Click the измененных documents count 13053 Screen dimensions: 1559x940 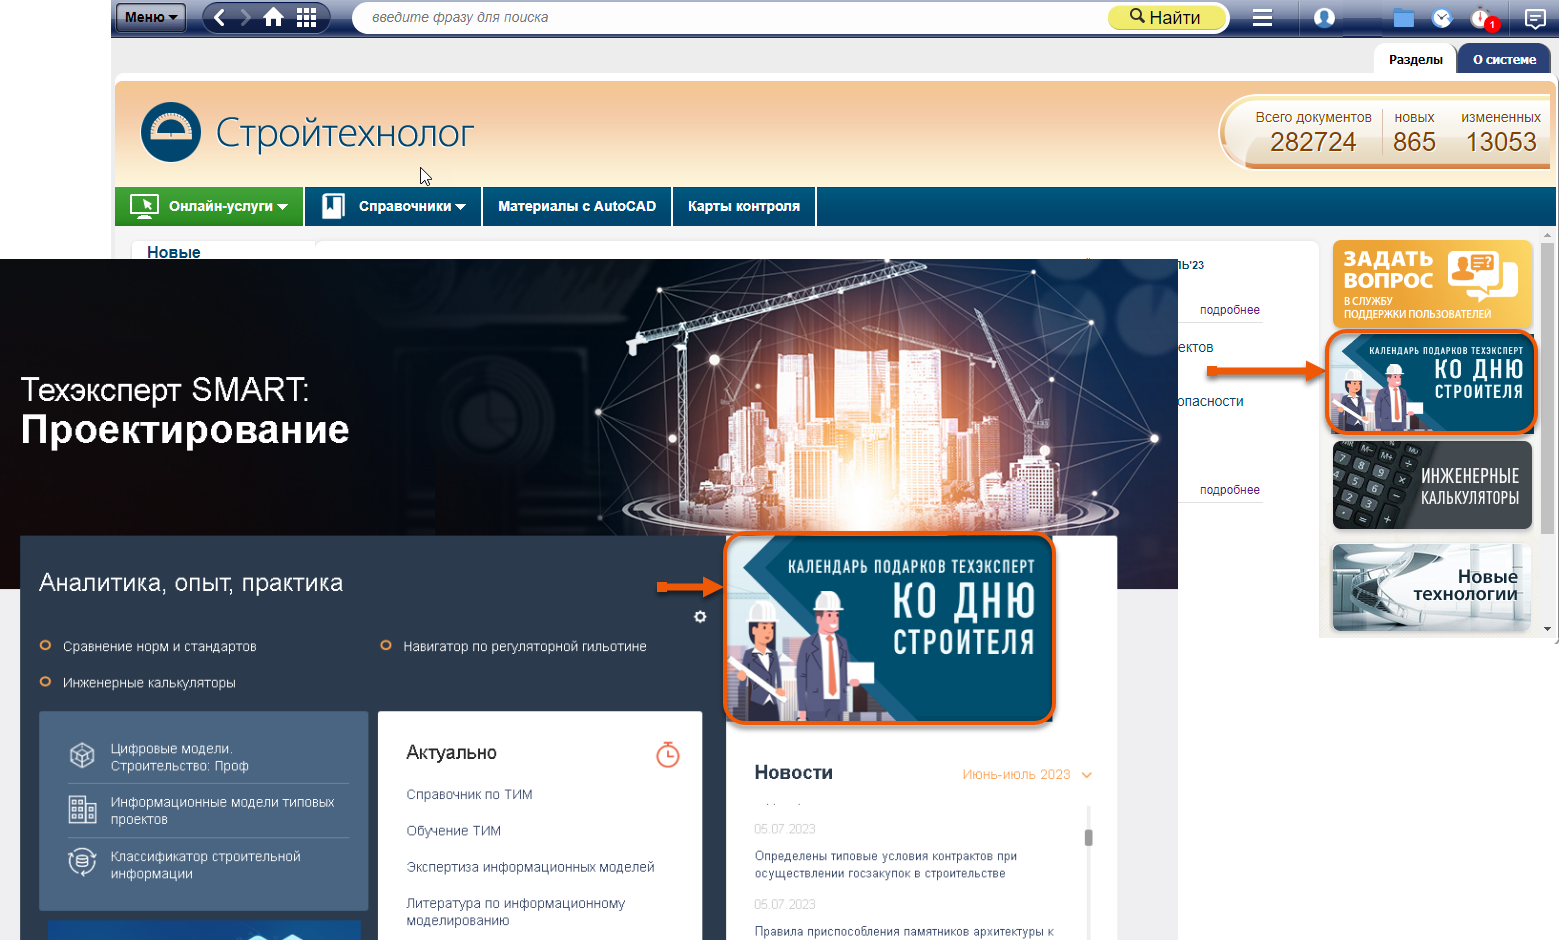pos(1501,142)
